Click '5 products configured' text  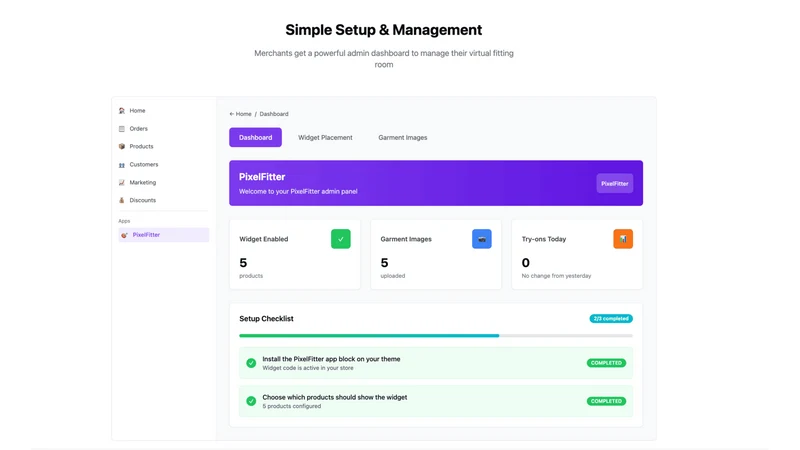coord(292,406)
